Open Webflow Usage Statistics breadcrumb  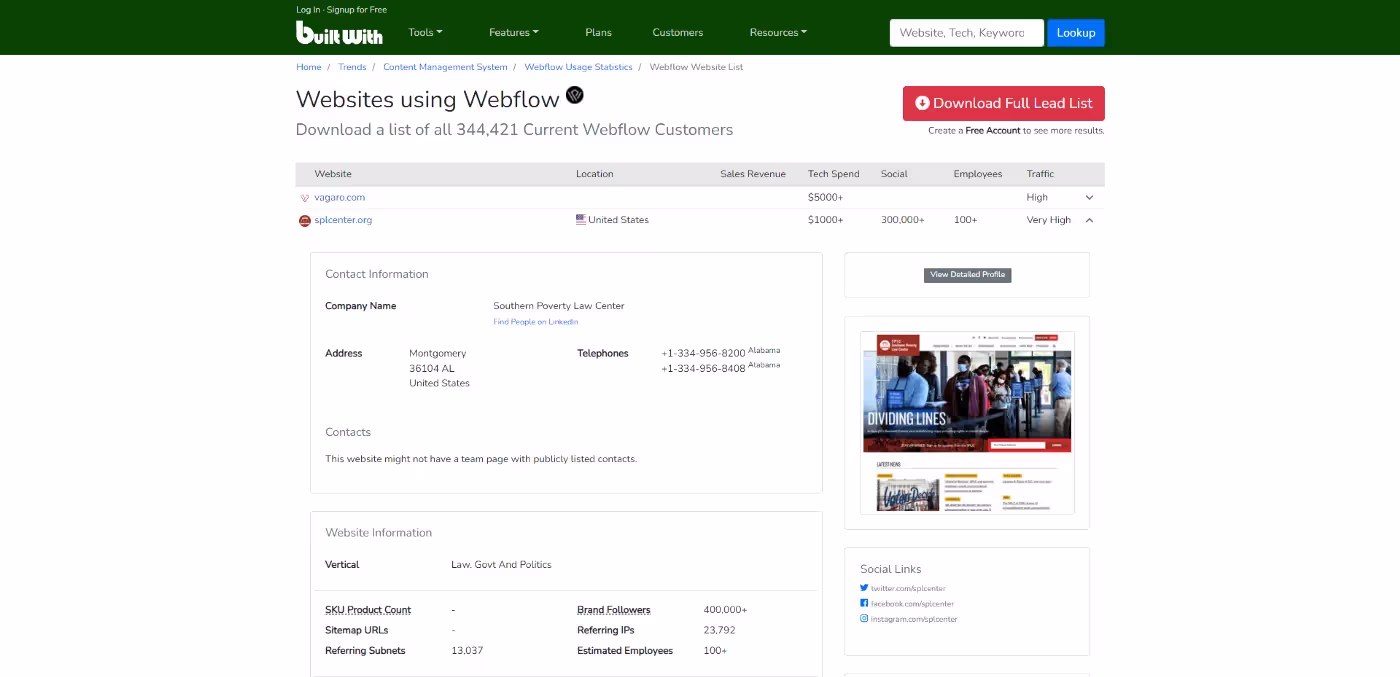[x=578, y=67]
